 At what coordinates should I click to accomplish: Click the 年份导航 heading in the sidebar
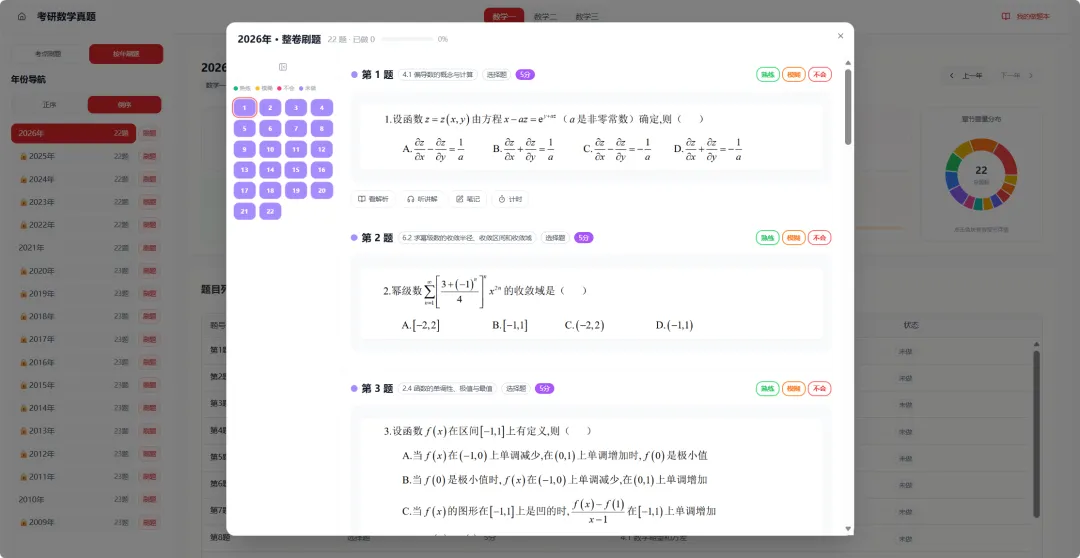pyautogui.click(x=28, y=80)
